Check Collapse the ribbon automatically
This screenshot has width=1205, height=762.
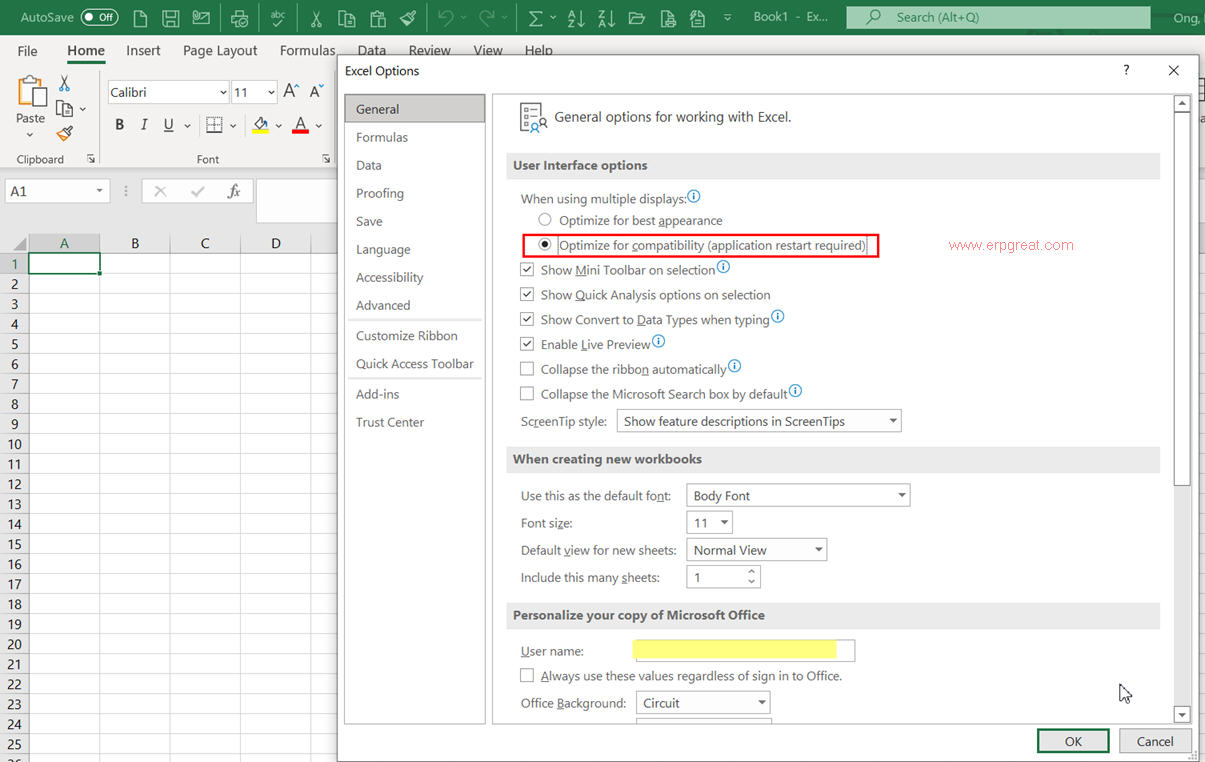coord(527,369)
